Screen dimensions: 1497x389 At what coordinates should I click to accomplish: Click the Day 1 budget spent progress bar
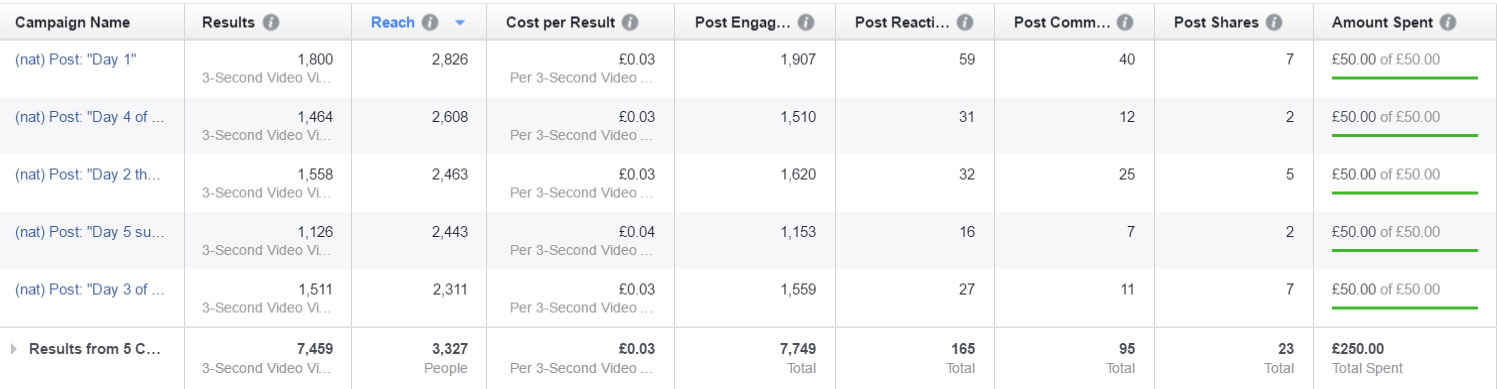coord(1404,77)
